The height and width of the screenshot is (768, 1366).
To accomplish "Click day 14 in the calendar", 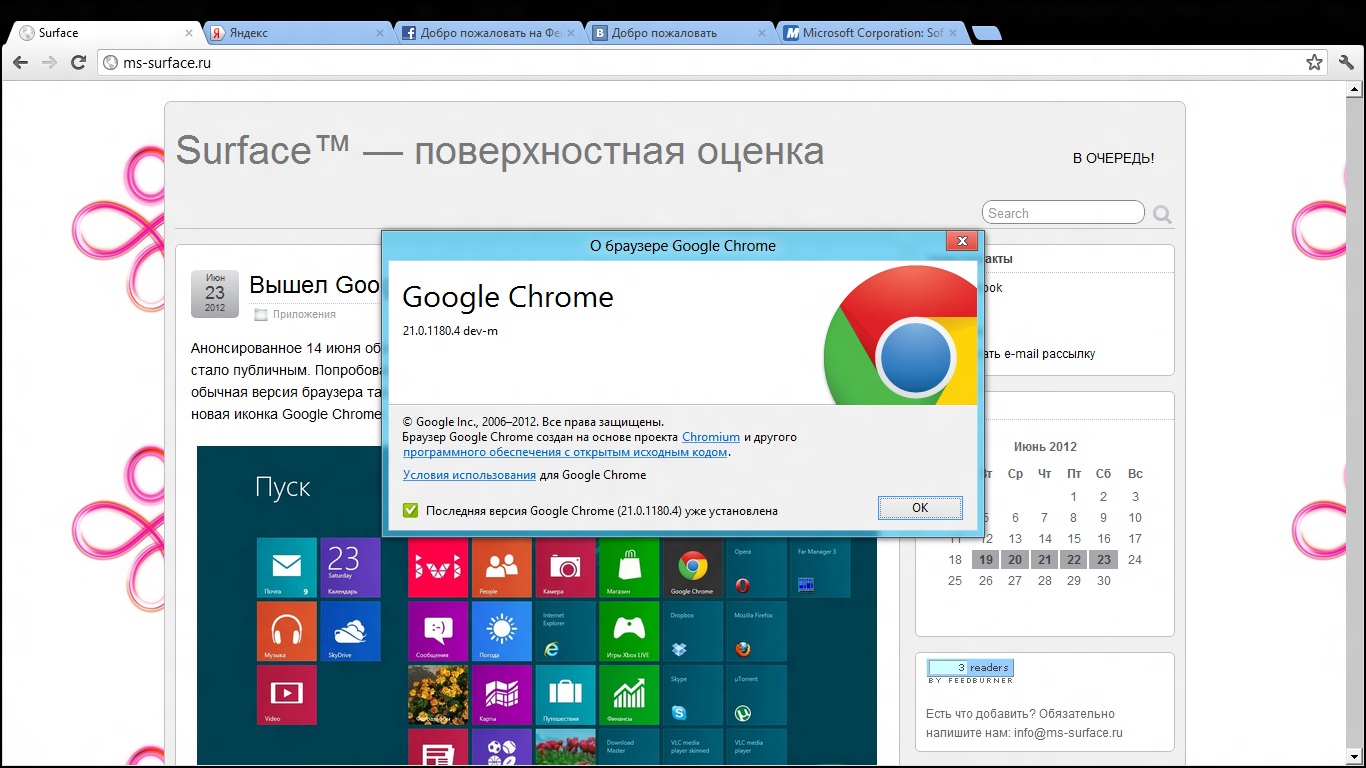I will [x=1045, y=539].
